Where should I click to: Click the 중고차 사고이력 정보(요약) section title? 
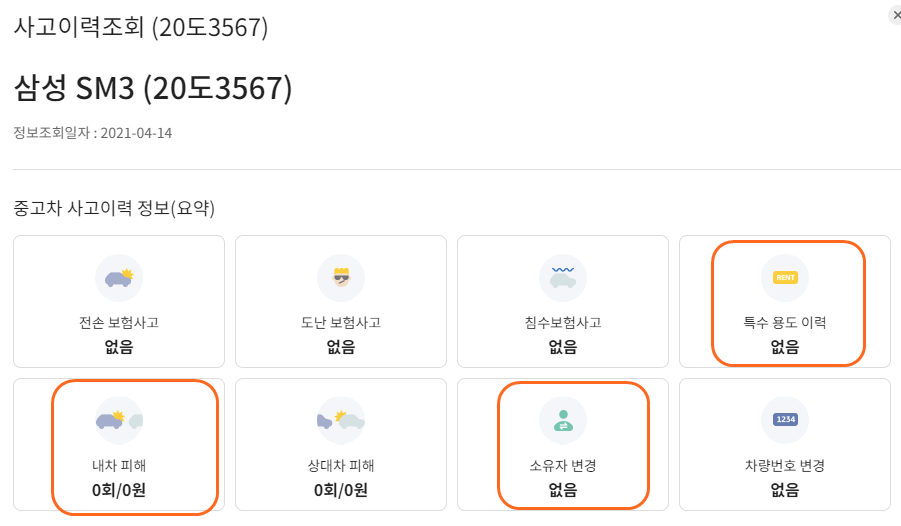[114, 208]
